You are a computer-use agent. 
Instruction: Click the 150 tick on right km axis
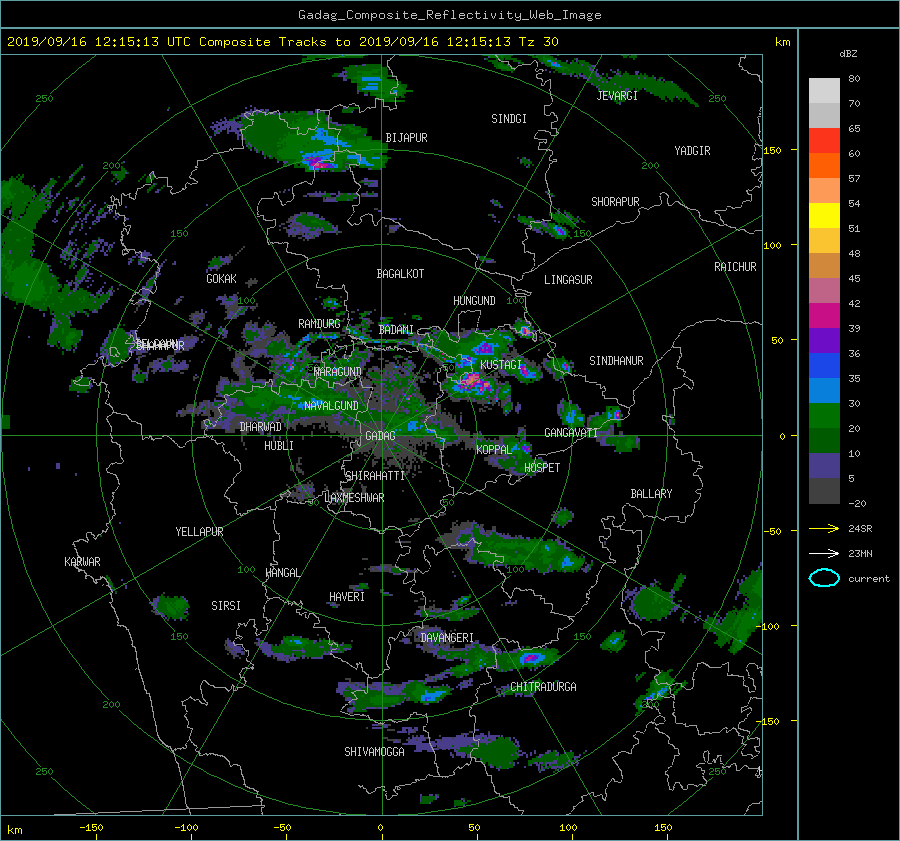point(773,150)
